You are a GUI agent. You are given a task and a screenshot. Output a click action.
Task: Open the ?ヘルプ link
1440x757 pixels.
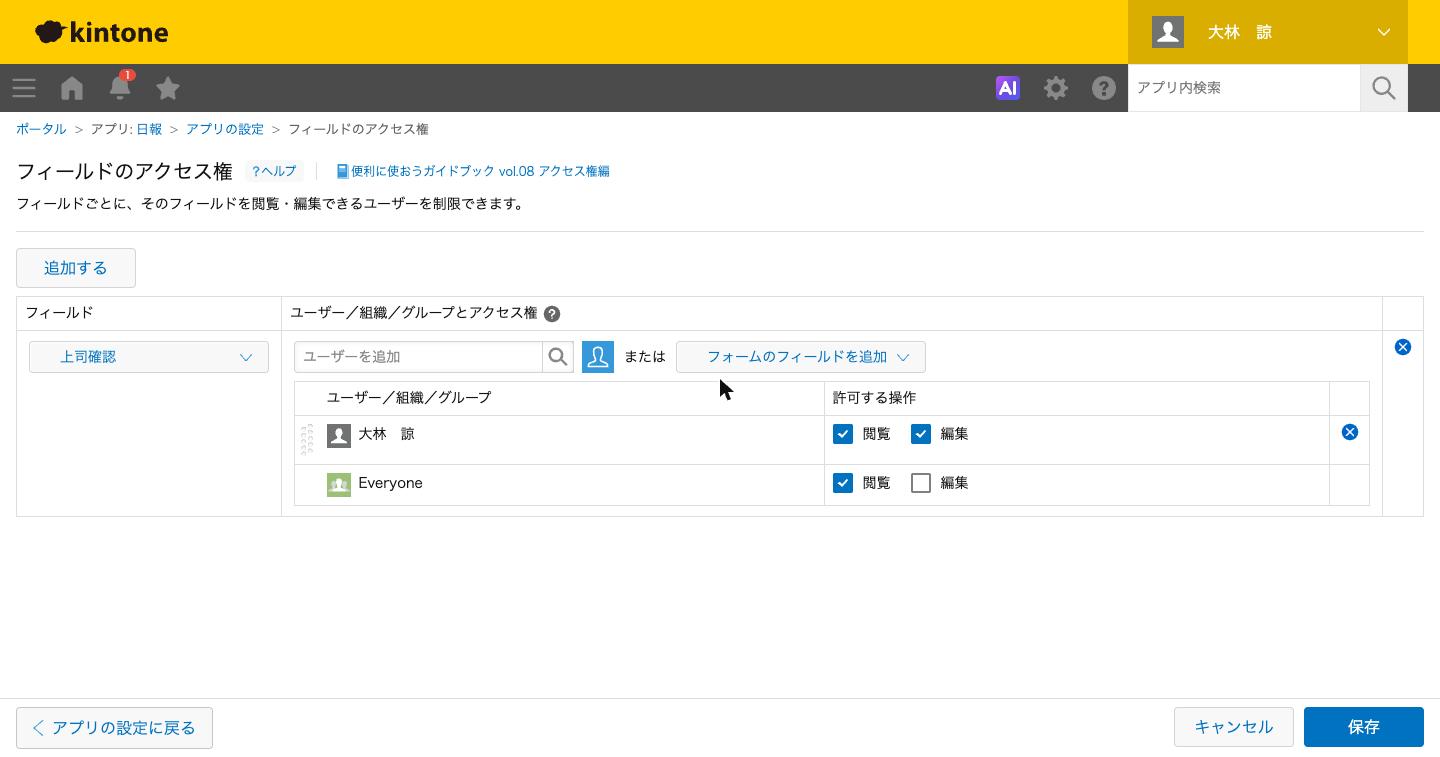[274, 171]
